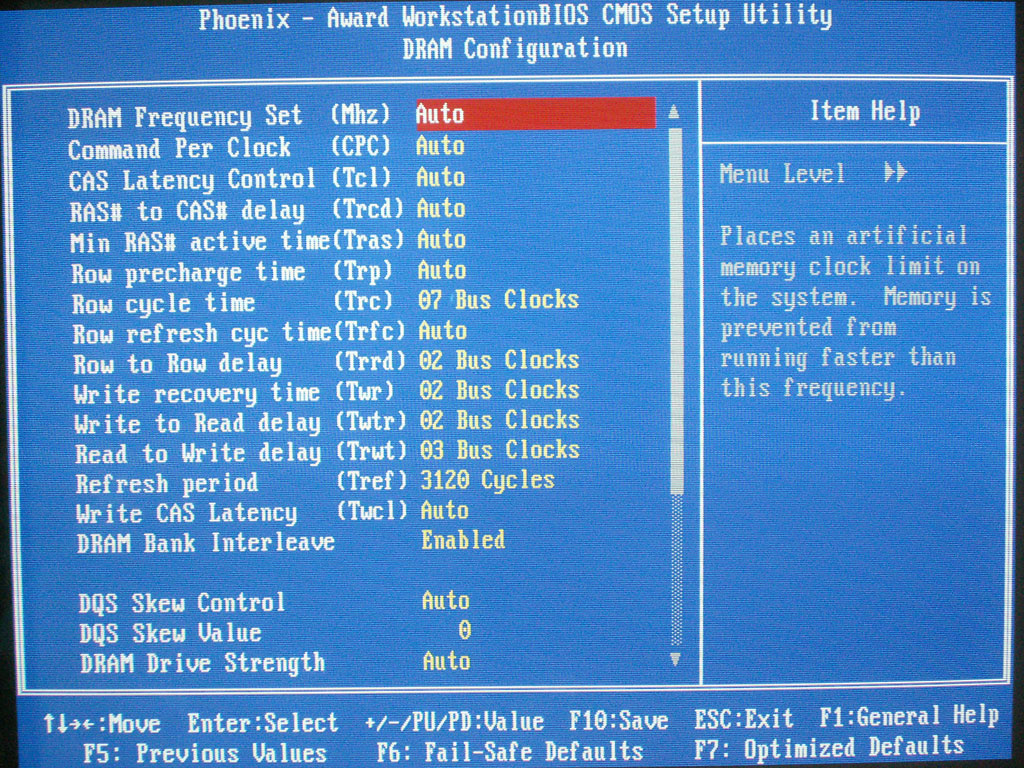Choose F7: Optimized Defaults

(828, 747)
